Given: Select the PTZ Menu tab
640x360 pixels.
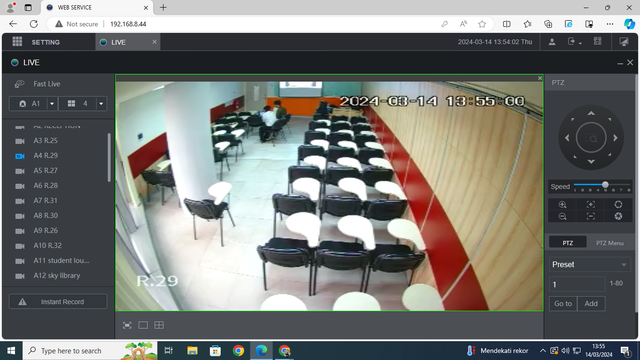Looking at the screenshot, I should (610, 243).
